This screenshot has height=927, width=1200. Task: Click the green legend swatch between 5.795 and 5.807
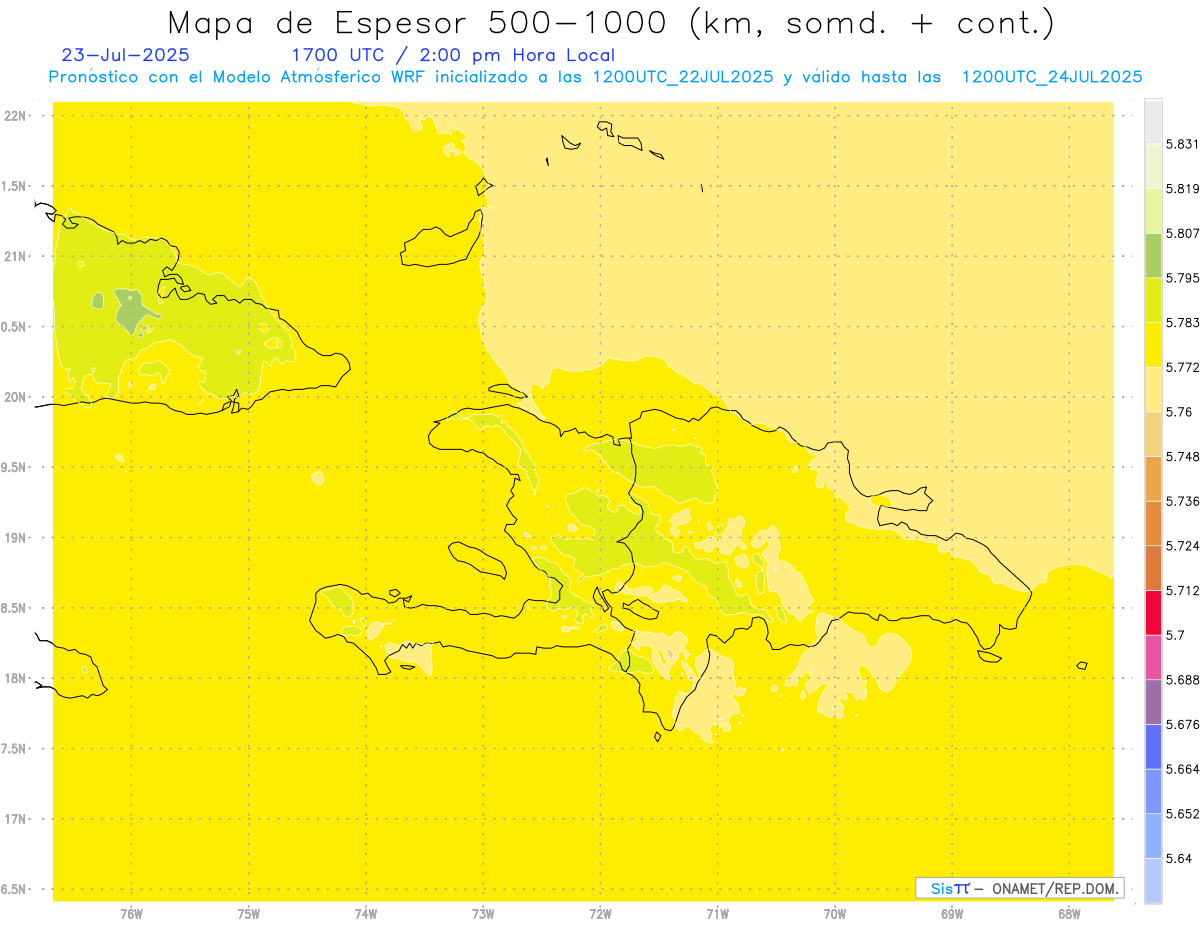click(x=1153, y=255)
